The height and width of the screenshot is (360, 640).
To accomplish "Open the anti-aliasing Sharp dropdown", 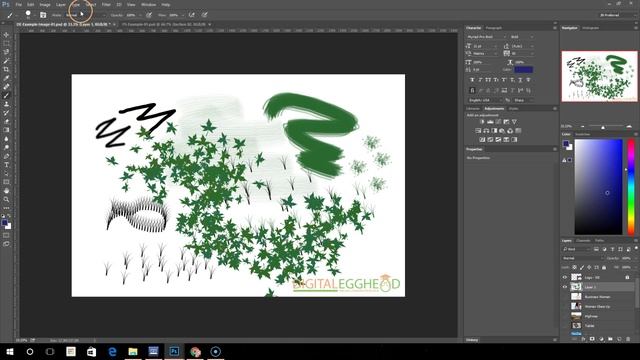I will pyautogui.click(x=523, y=100).
